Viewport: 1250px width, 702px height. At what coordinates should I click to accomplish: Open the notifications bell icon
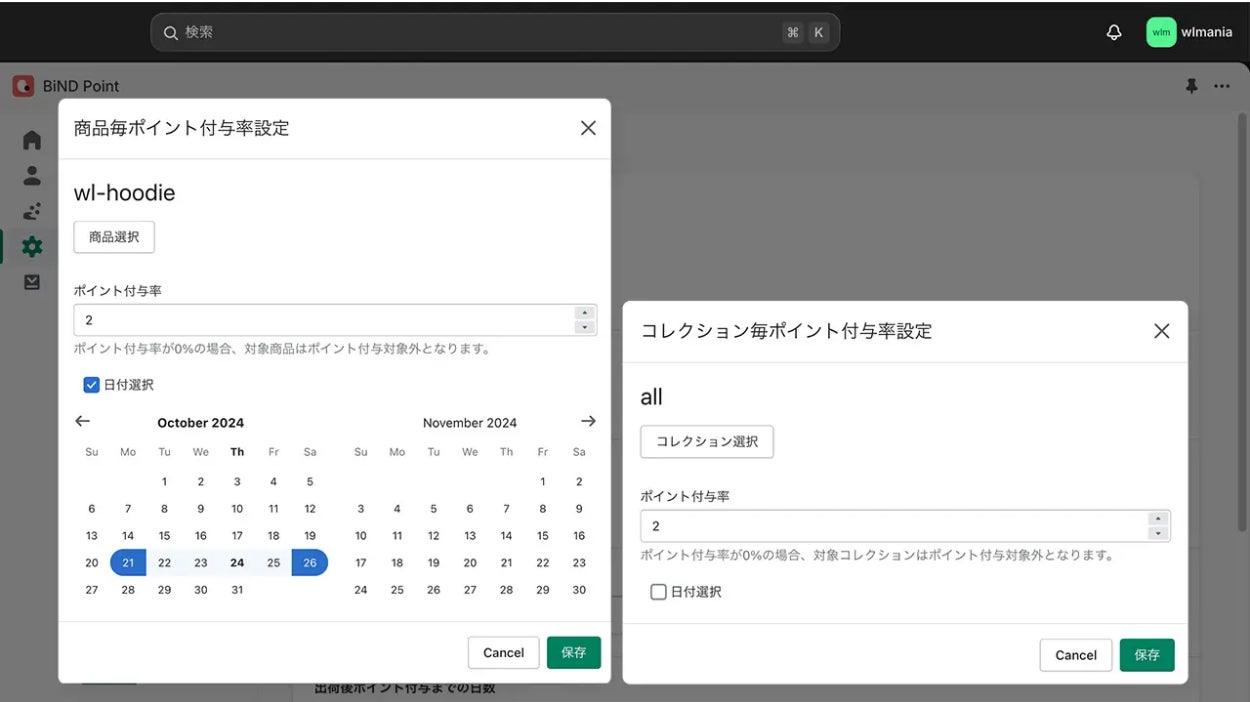click(1114, 32)
